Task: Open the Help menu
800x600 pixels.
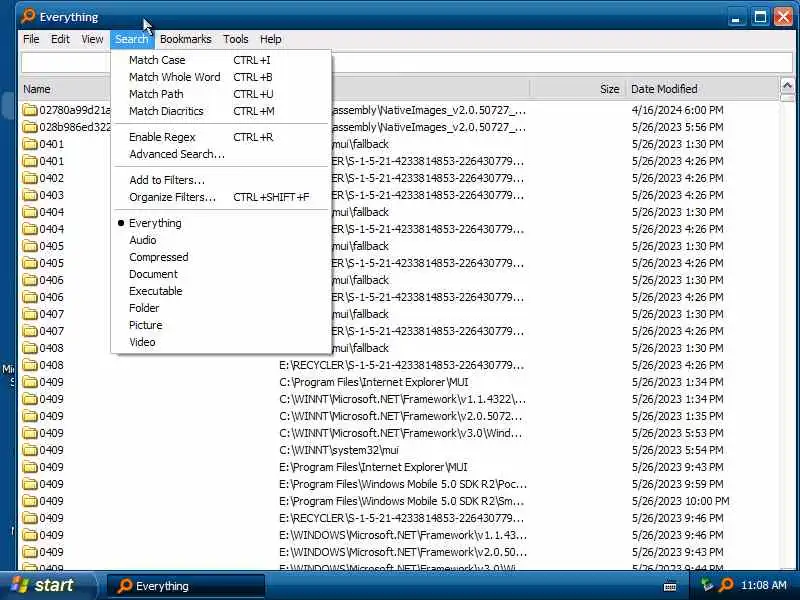Action: click(x=270, y=39)
